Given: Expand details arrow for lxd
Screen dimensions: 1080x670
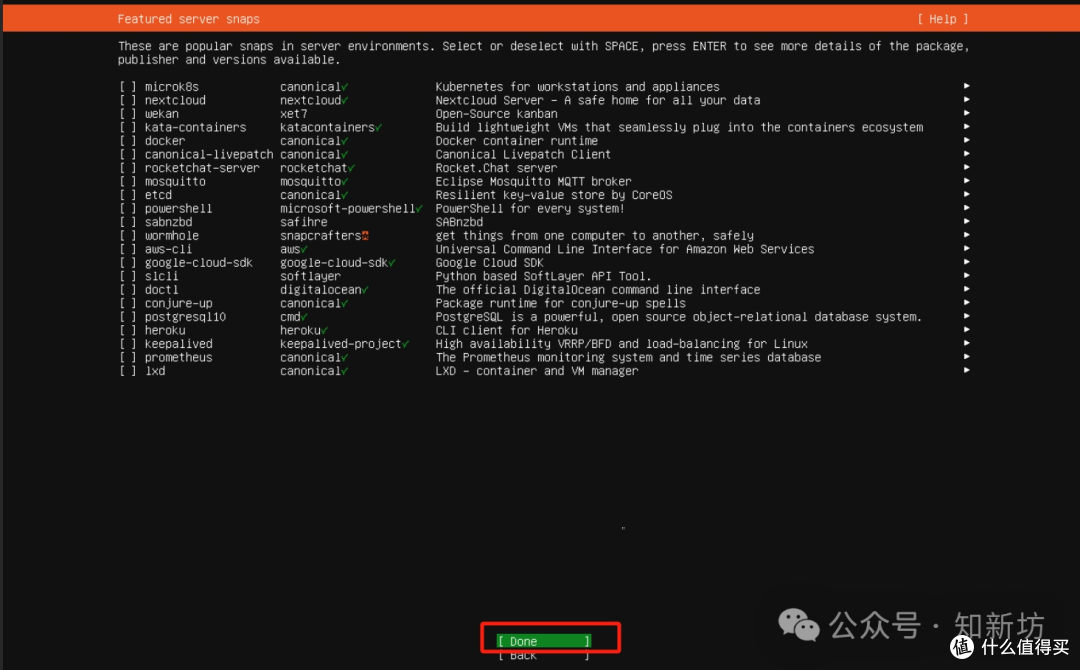Looking at the screenshot, I should pyautogui.click(x=965, y=370).
